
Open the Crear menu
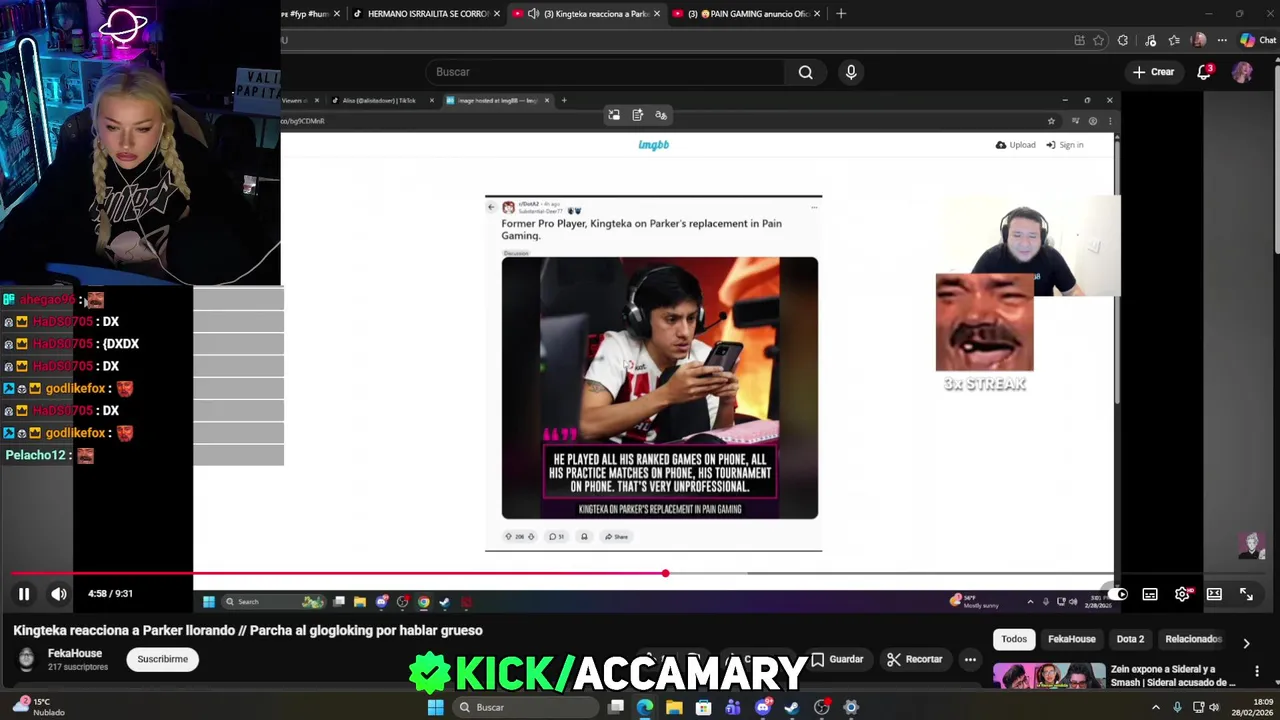(1153, 72)
